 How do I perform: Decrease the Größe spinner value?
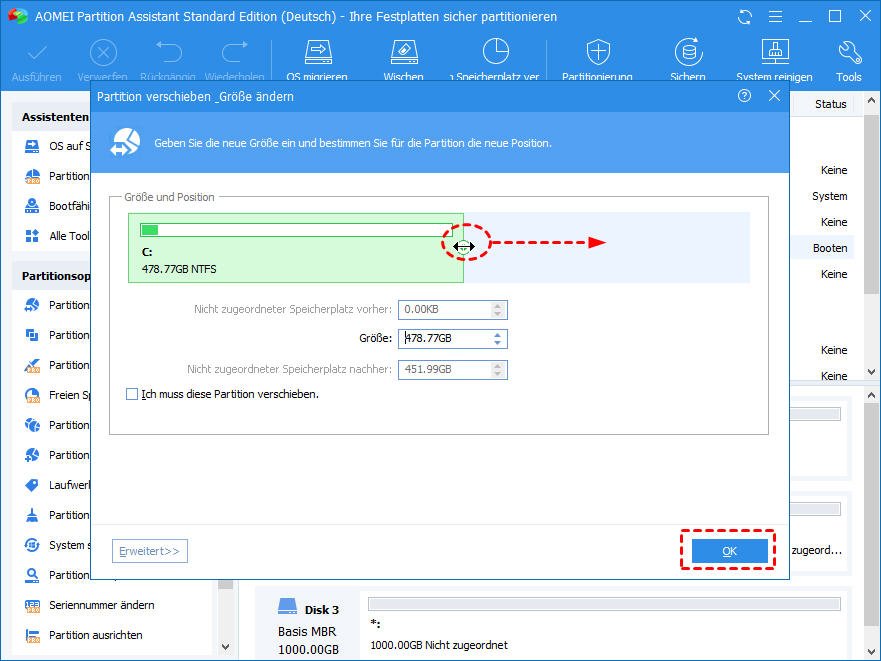[x=497, y=342]
